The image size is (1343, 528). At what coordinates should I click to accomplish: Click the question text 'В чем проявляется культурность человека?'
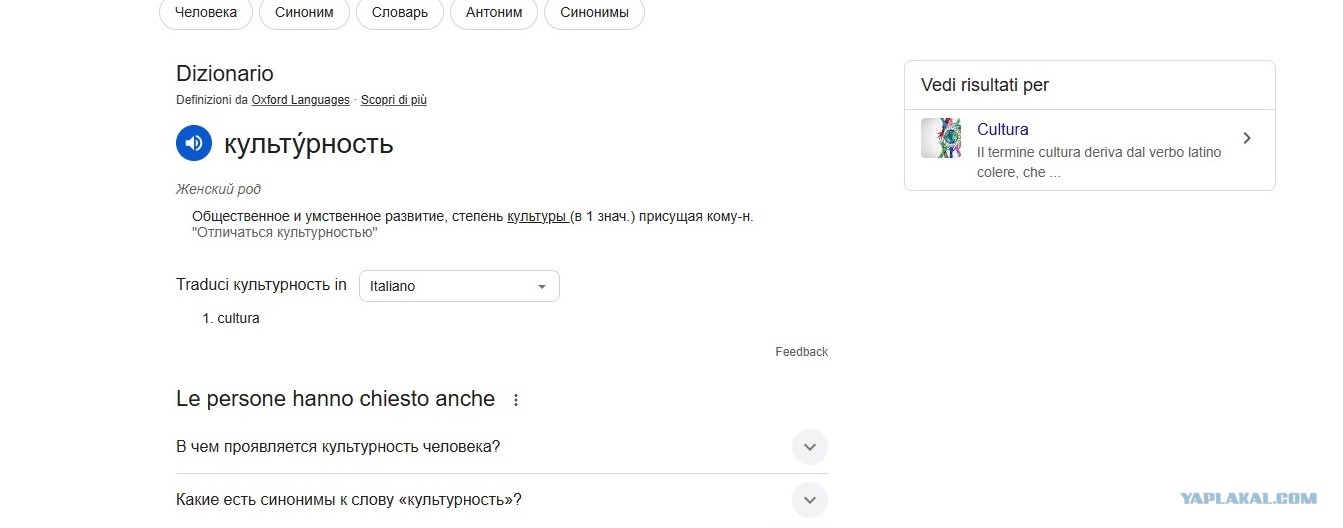pyautogui.click(x=338, y=447)
